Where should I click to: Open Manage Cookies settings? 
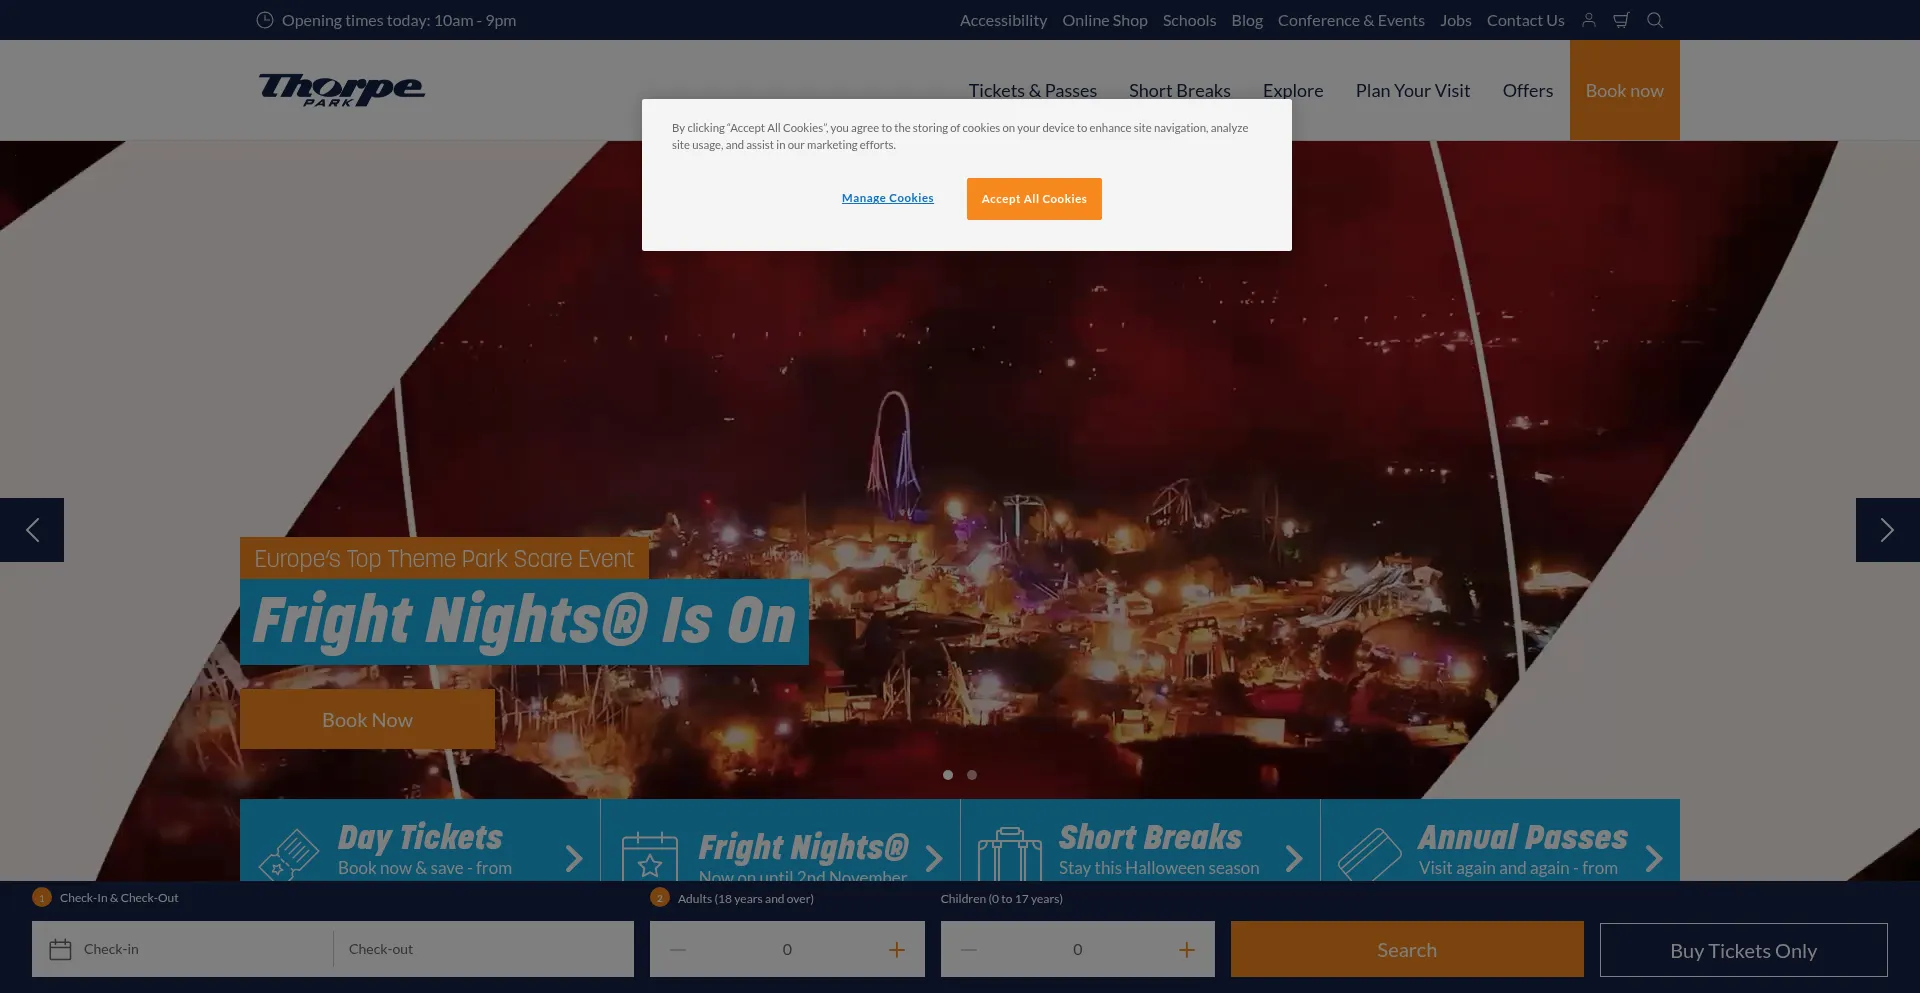888,198
